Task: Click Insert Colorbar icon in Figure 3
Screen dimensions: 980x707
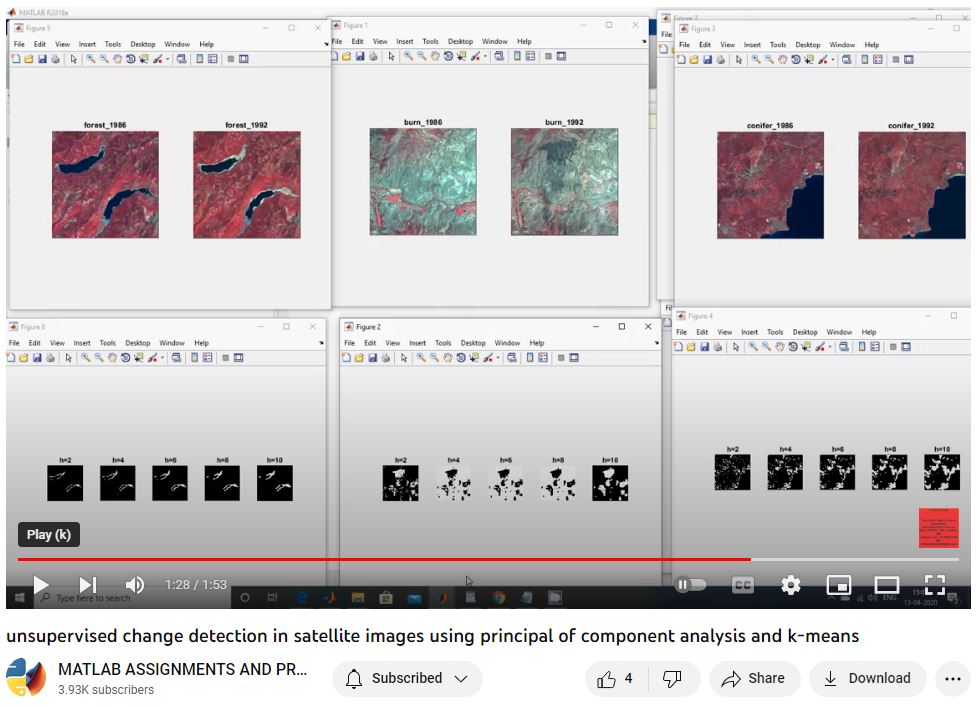Action: click(x=865, y=59)
